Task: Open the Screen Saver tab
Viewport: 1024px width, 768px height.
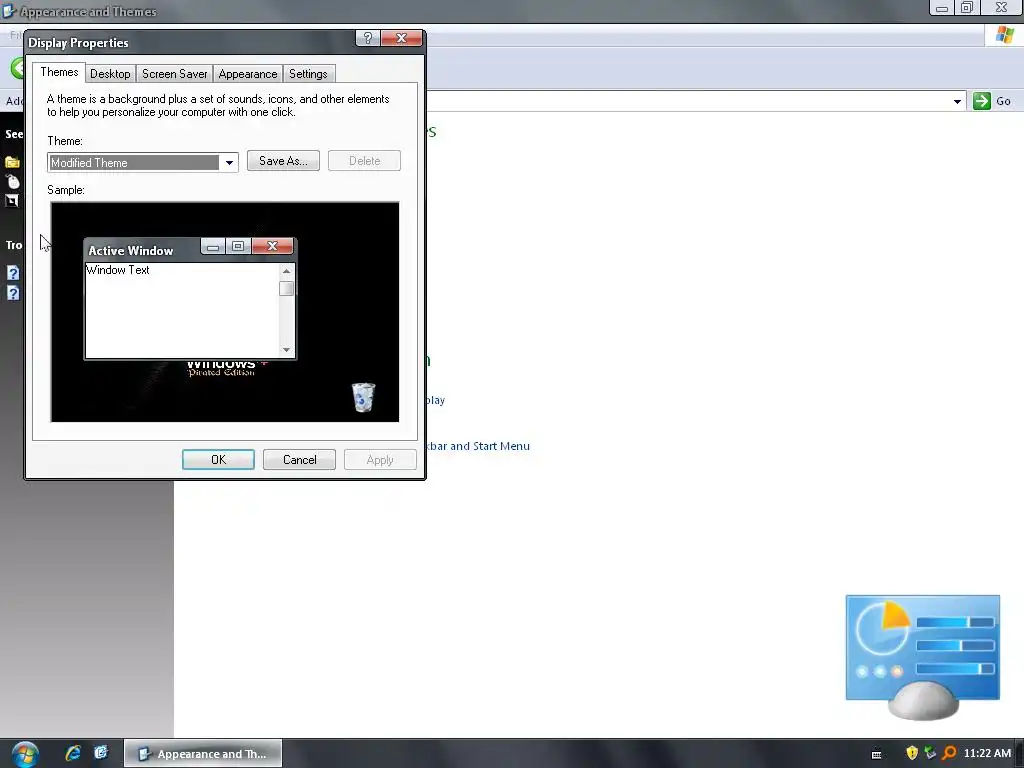Action: click(x=174, y=74)
